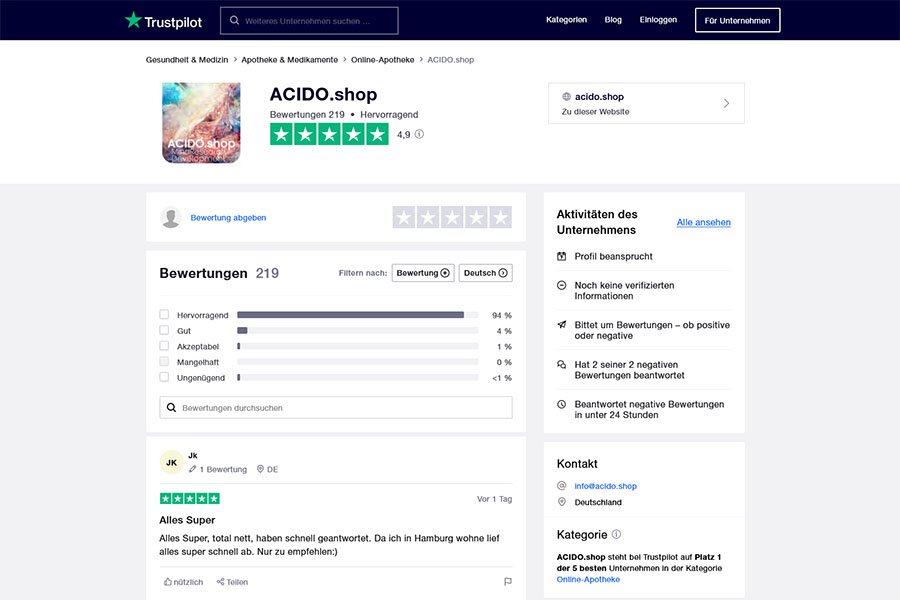Click the chat bubbles icon for negativen Bewertungen beantwortet
This screenshot has width=900, height=600.
pyautogui.click(x=562, y=365)
